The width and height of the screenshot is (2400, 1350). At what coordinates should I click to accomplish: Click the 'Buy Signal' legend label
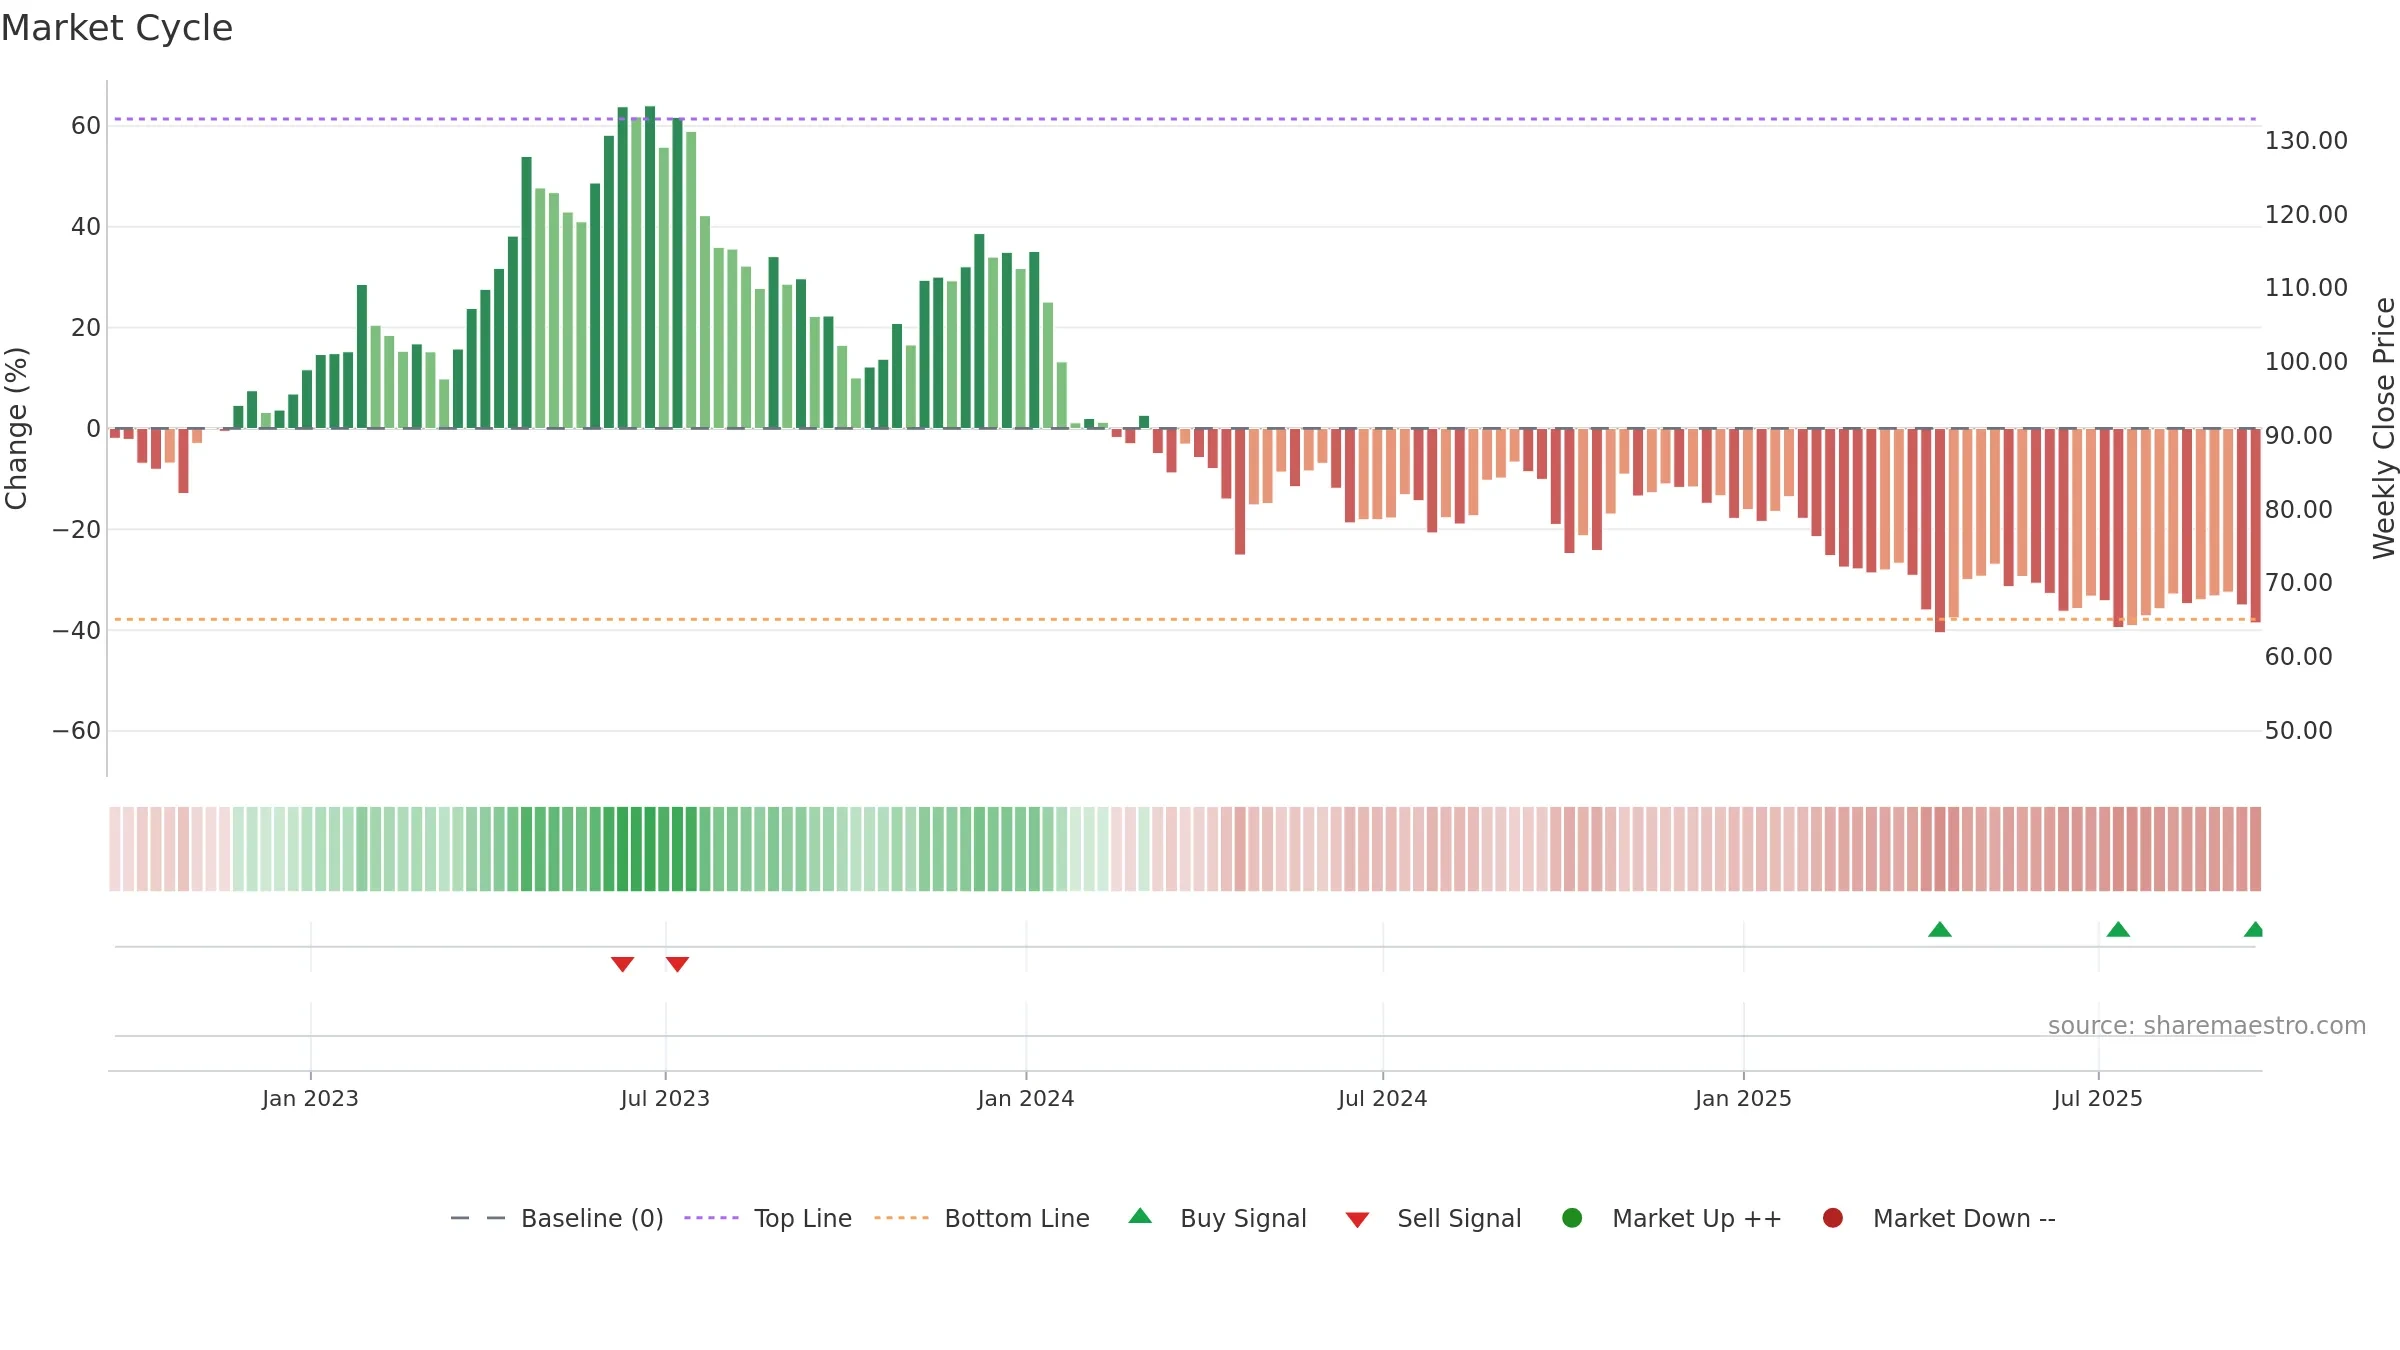click(x=1243, y=1219)
